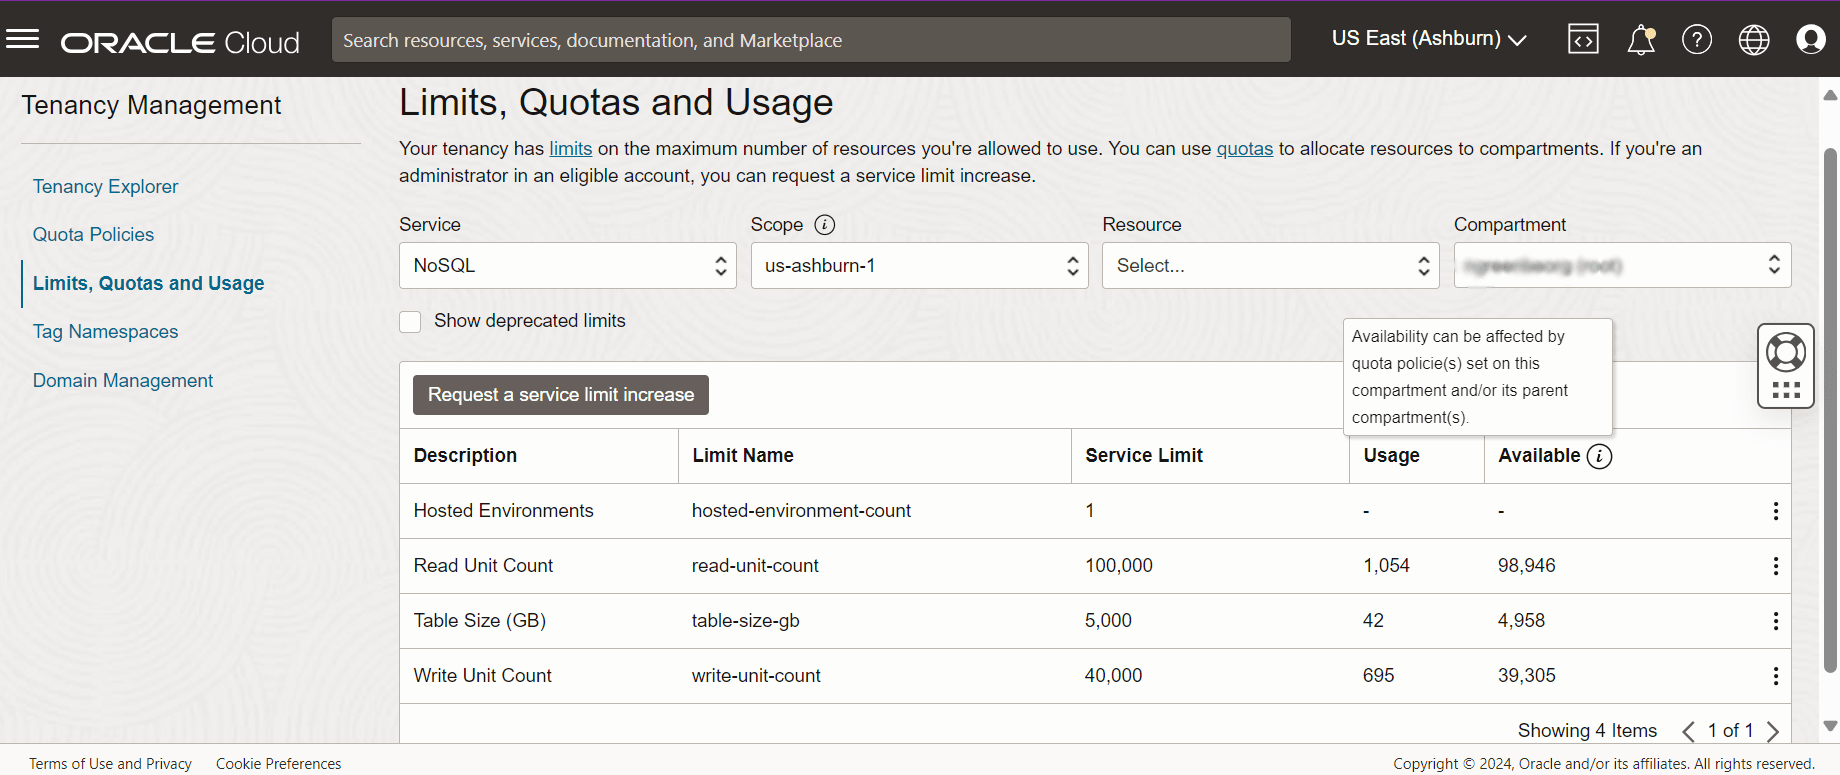1840x775 pixels.
Task: Enable Show deprecated limits checkbox
Action: point(410,321)
